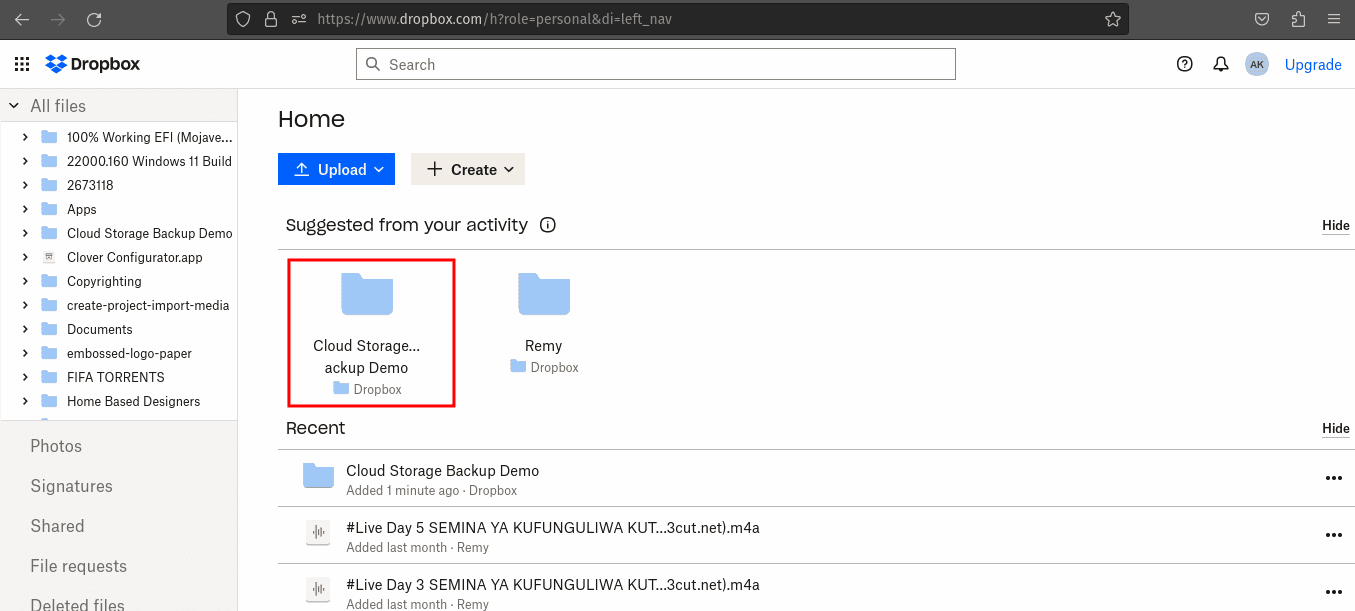Click the folder icon of the Recent Cloud Storage Backup Demo
Screen dimensions: 1355x611
tap(318, 476)
